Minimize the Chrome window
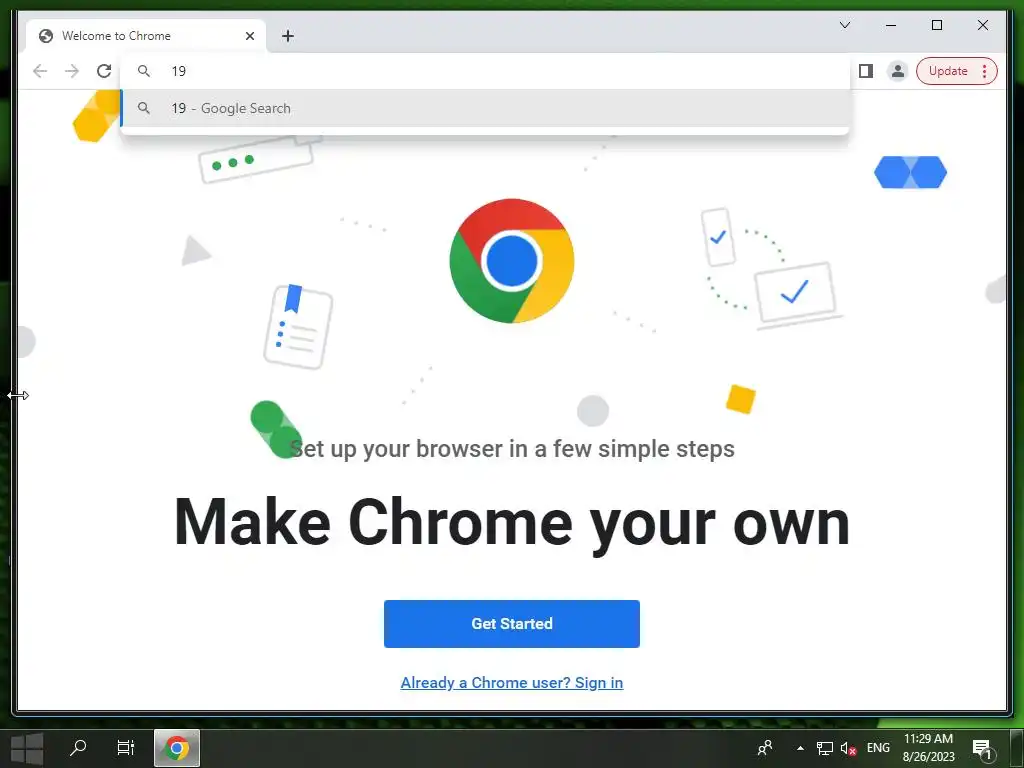 [891, 25]
